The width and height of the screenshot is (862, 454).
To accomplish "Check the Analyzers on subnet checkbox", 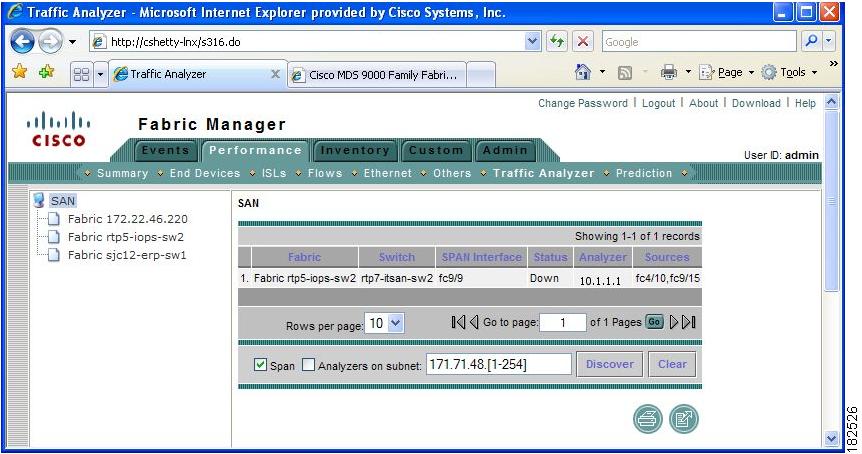I will pos(308,365).
